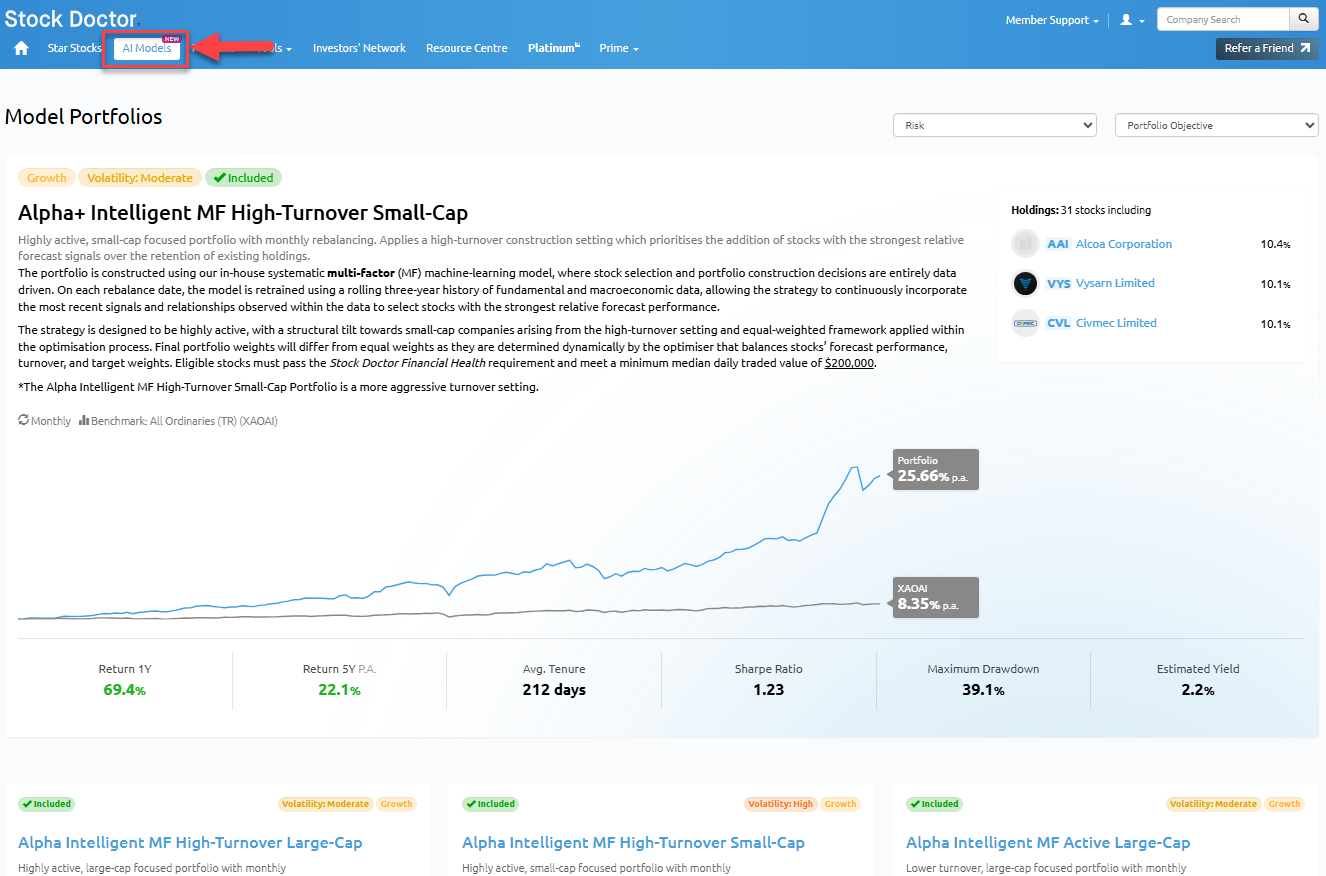Click the Volatility: High tag on bottom card

click(781, 804)
